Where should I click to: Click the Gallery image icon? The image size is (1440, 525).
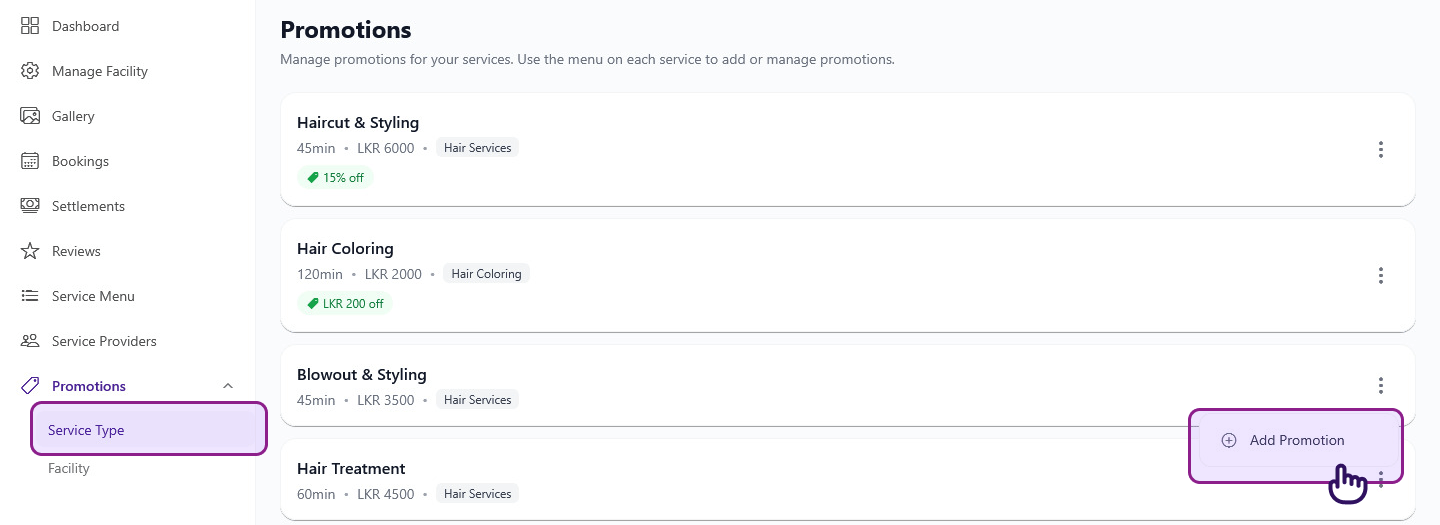(x=30, y=116)
